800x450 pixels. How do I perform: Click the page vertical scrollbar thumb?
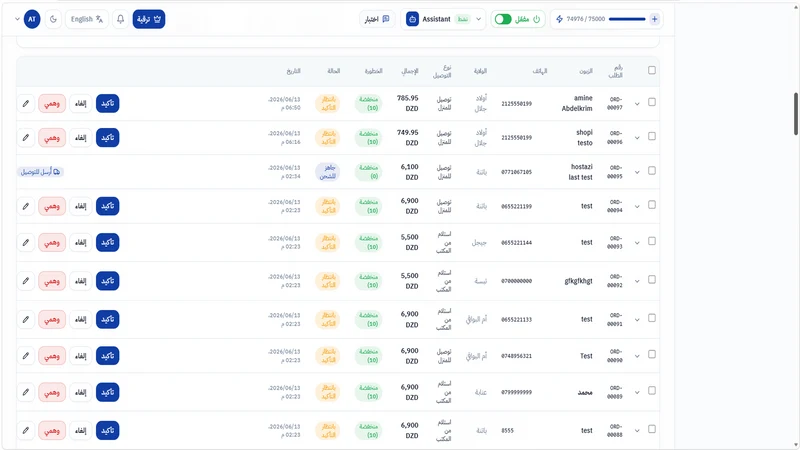point(795,113)
